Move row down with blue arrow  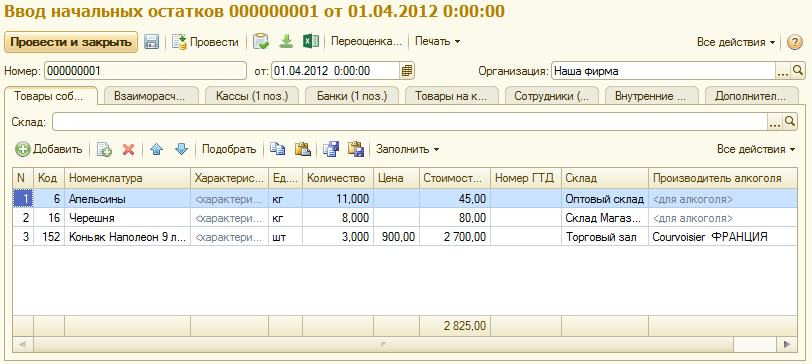point(181,150)
